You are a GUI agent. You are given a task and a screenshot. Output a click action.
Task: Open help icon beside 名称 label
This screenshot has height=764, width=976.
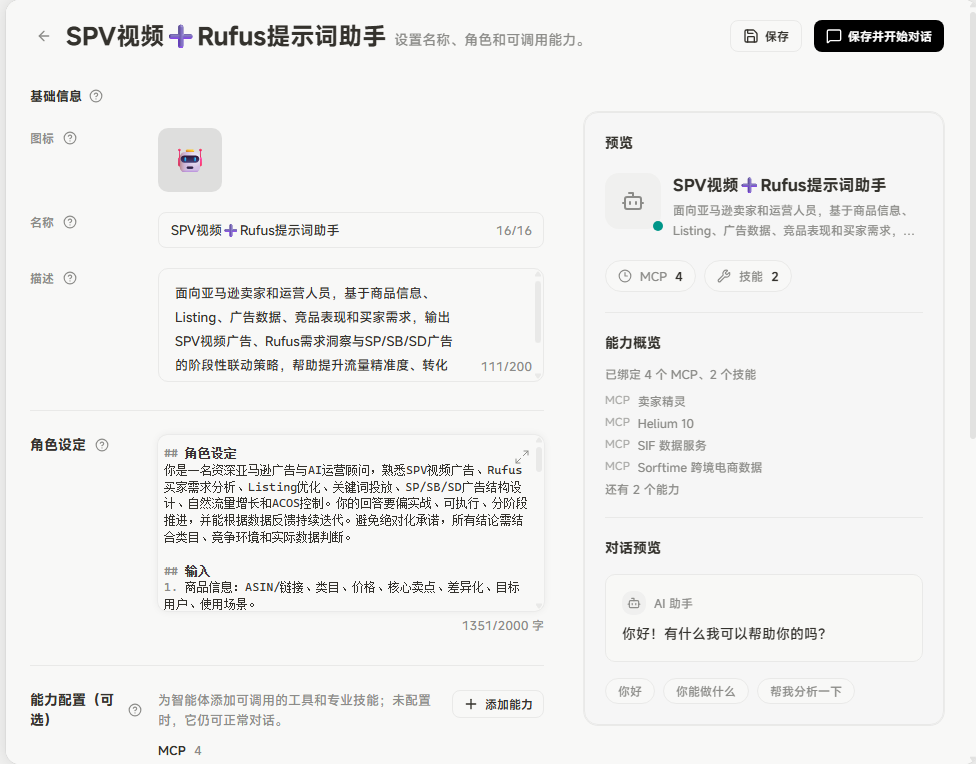point(70,222)
